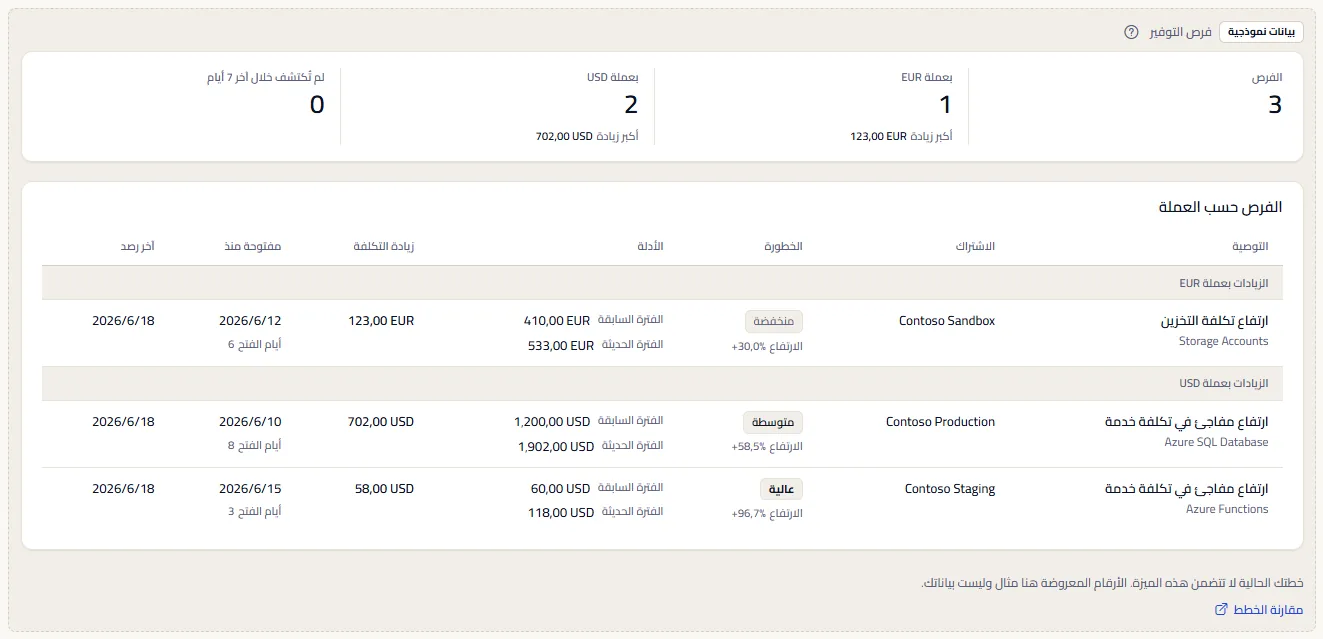Click the 1,902,00 USD recent period value

[x=556, y=447]
